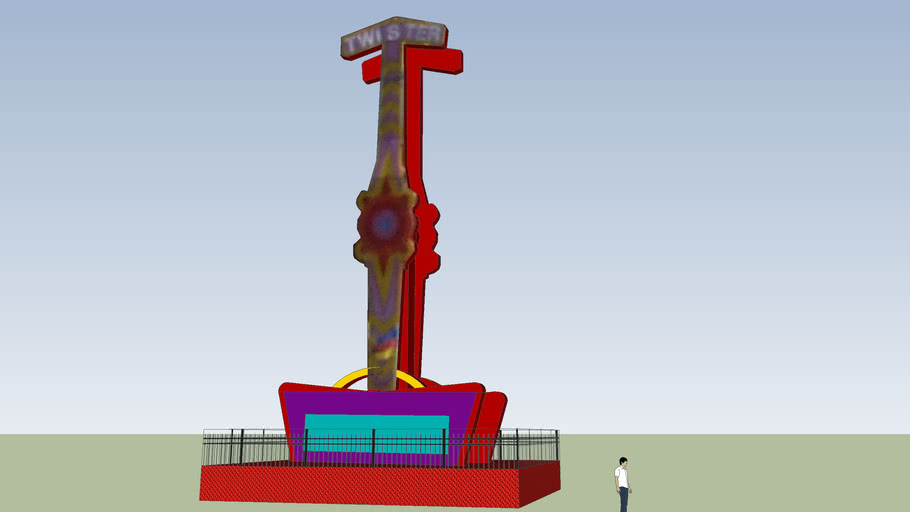Select the standing human figure model

point(622,484)
